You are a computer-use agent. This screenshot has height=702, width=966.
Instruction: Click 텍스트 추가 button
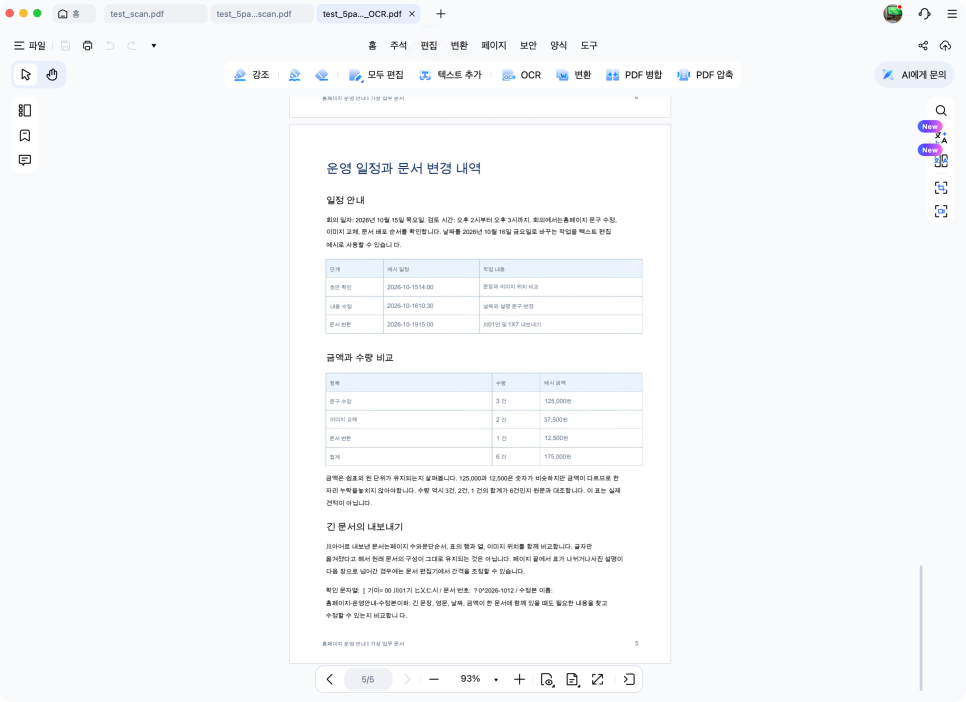coord(450,75)
